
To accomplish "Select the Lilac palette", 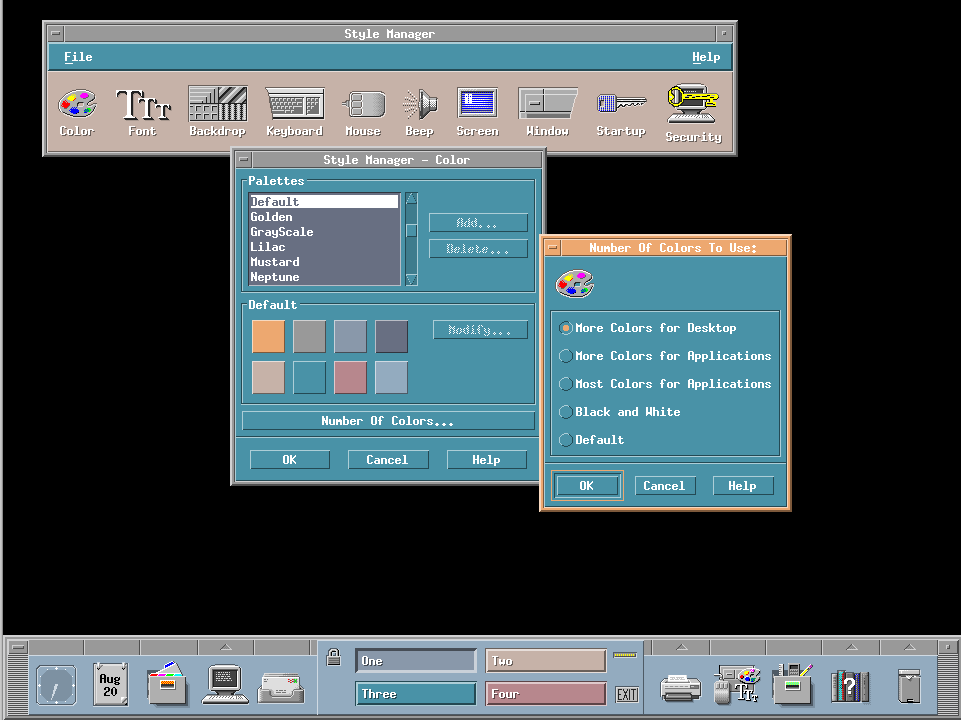I will click(324, 247).
